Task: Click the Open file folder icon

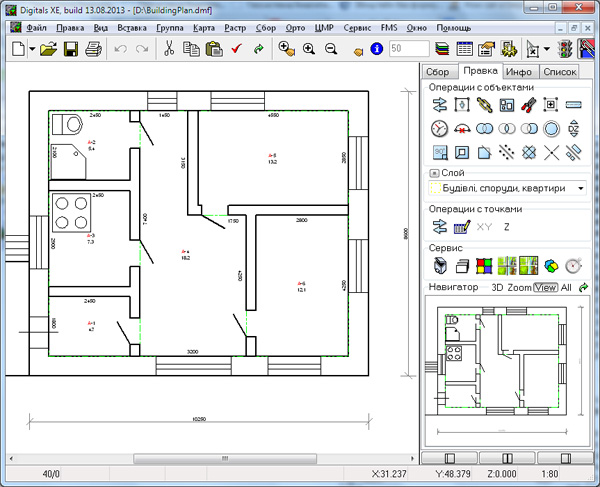Action: [48, 48]
